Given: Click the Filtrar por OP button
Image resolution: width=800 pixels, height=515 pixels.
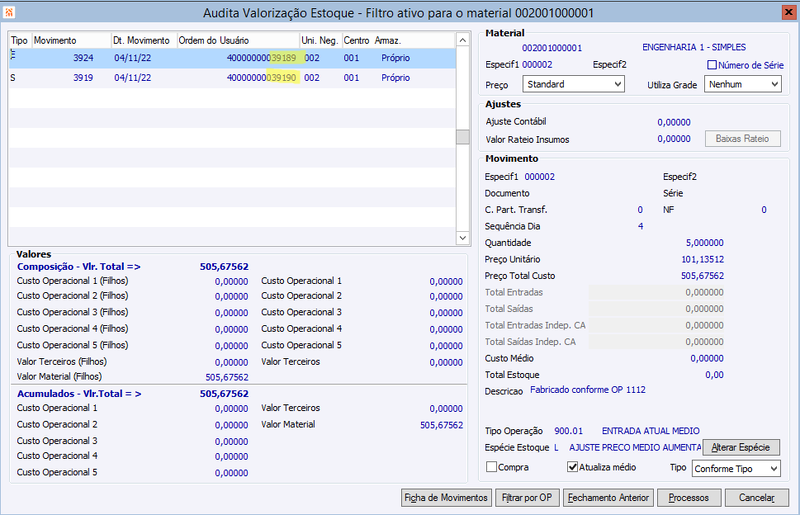Looking at the screenshot, I should pos(527,498).
